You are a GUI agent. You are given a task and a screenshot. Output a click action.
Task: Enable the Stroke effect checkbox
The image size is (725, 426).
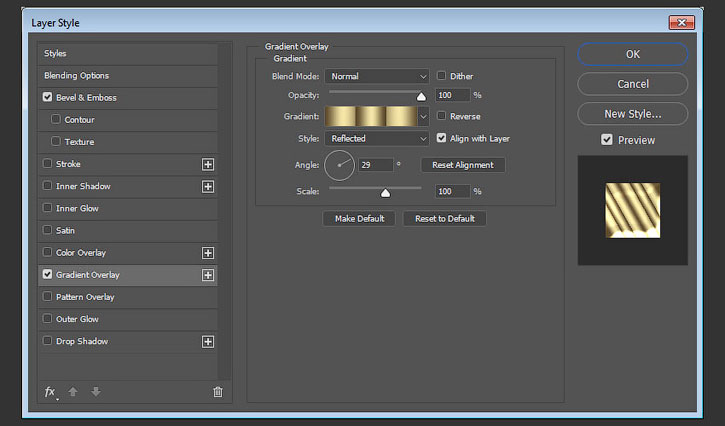pos(47,163)
